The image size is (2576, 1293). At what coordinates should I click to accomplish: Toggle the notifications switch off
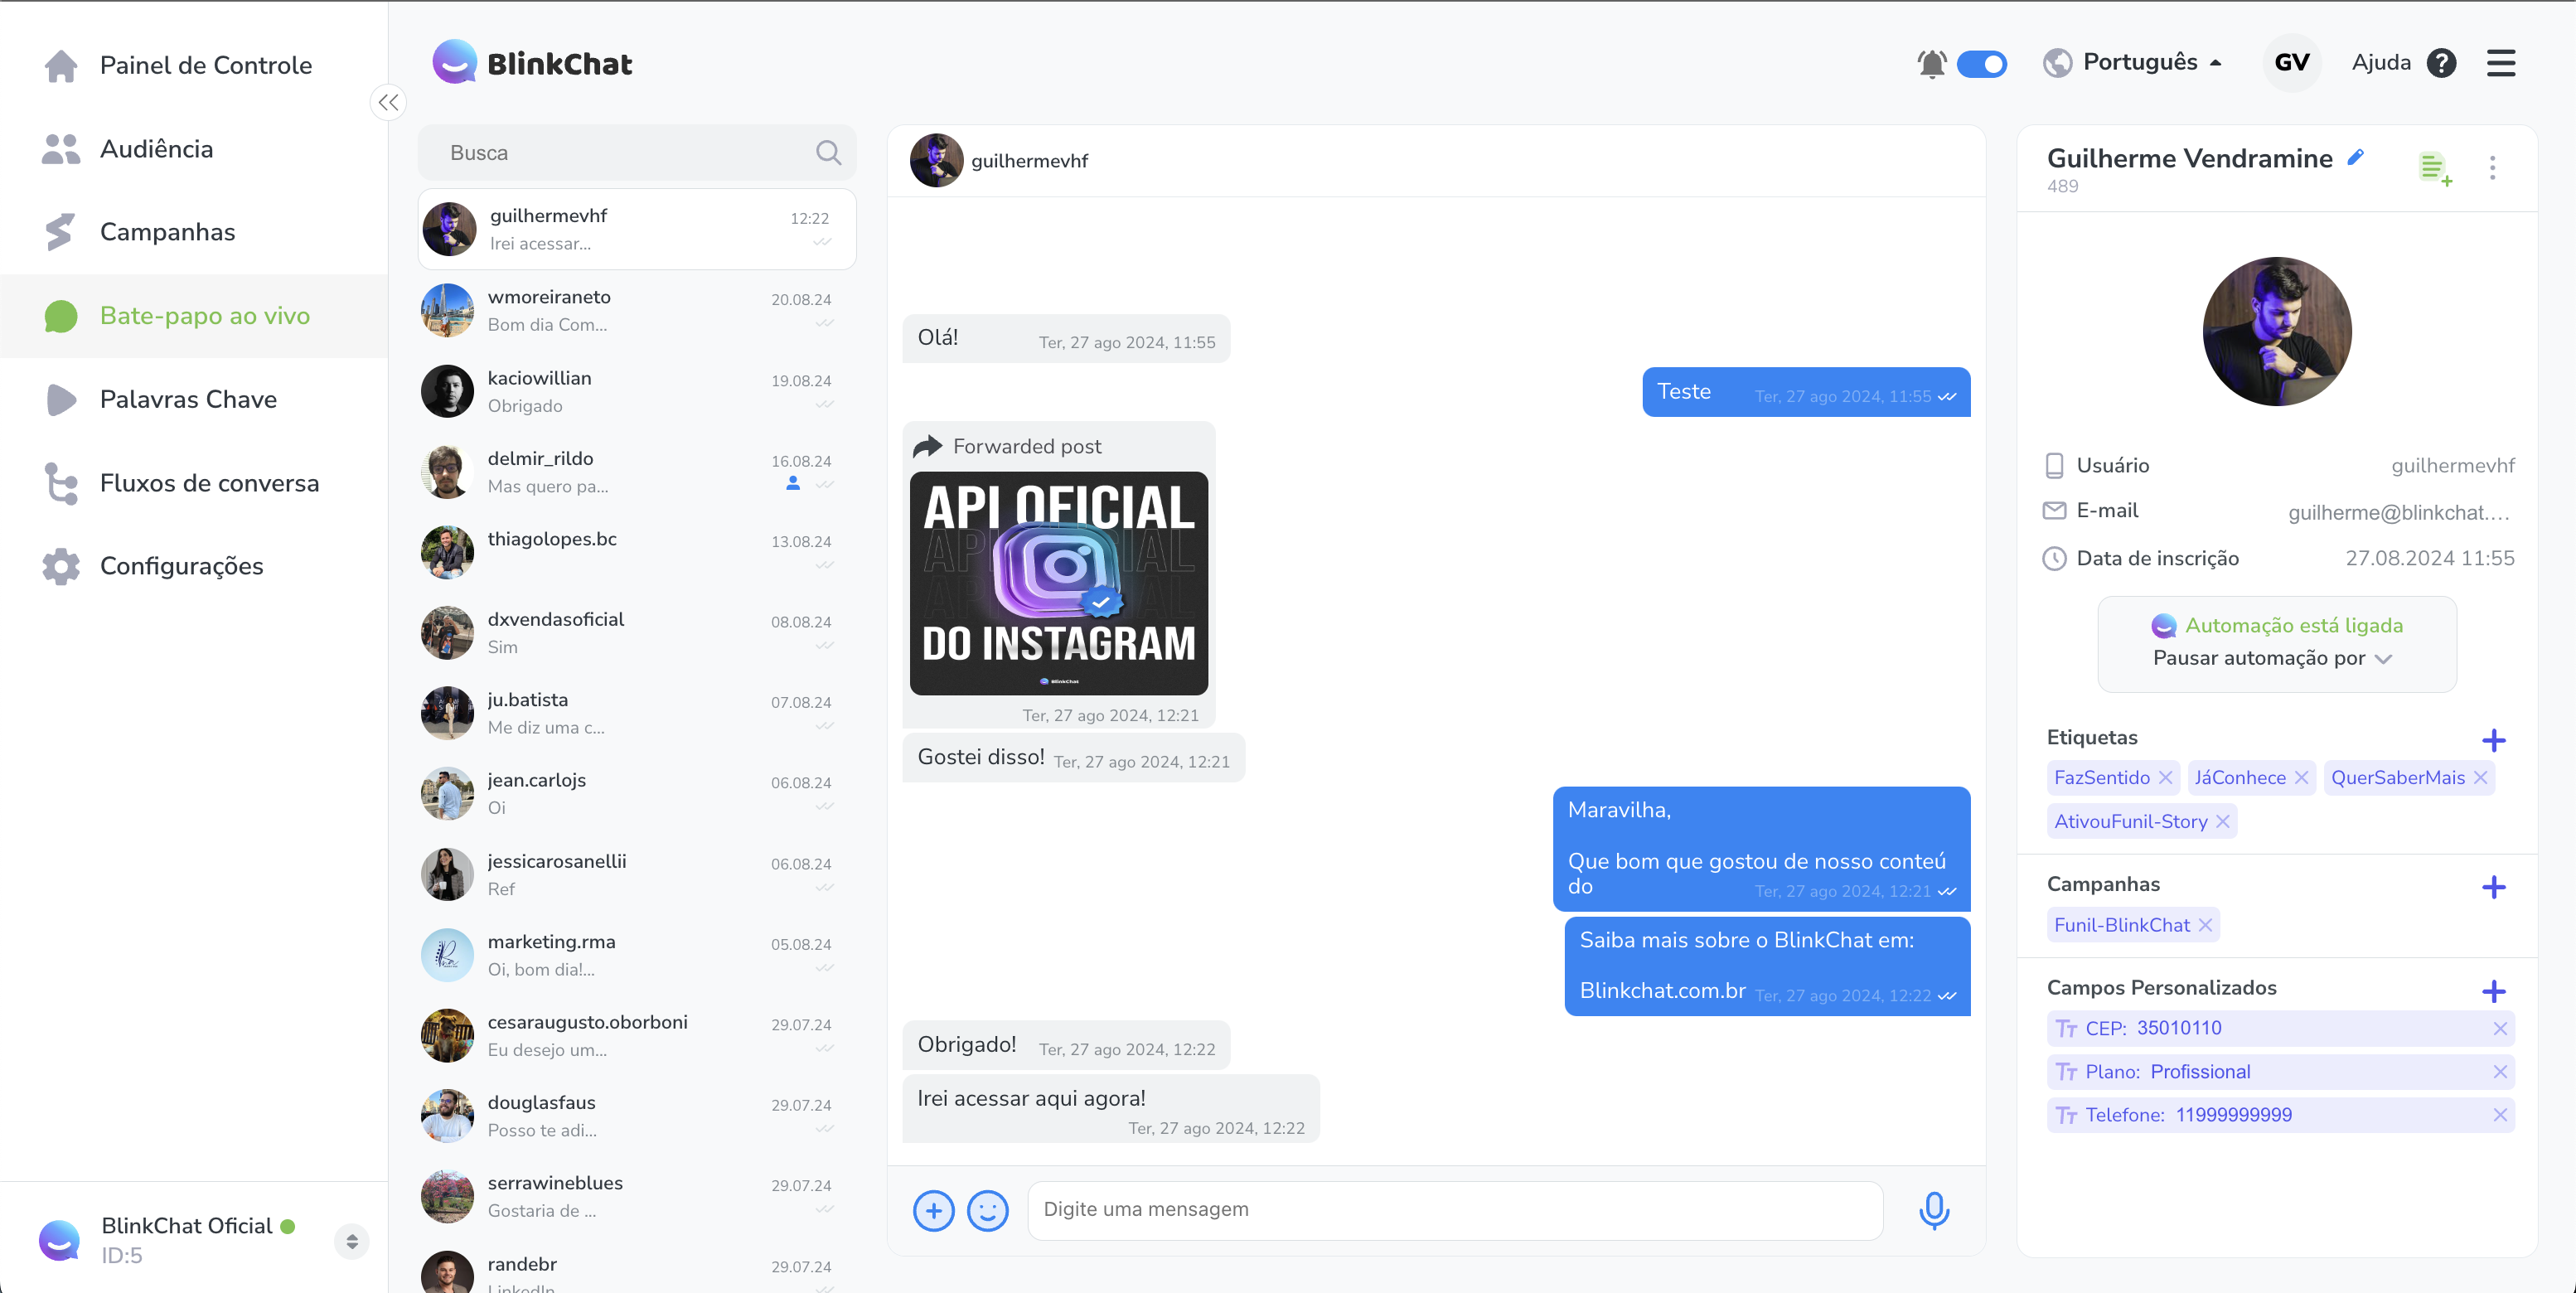pos(1982,63)
